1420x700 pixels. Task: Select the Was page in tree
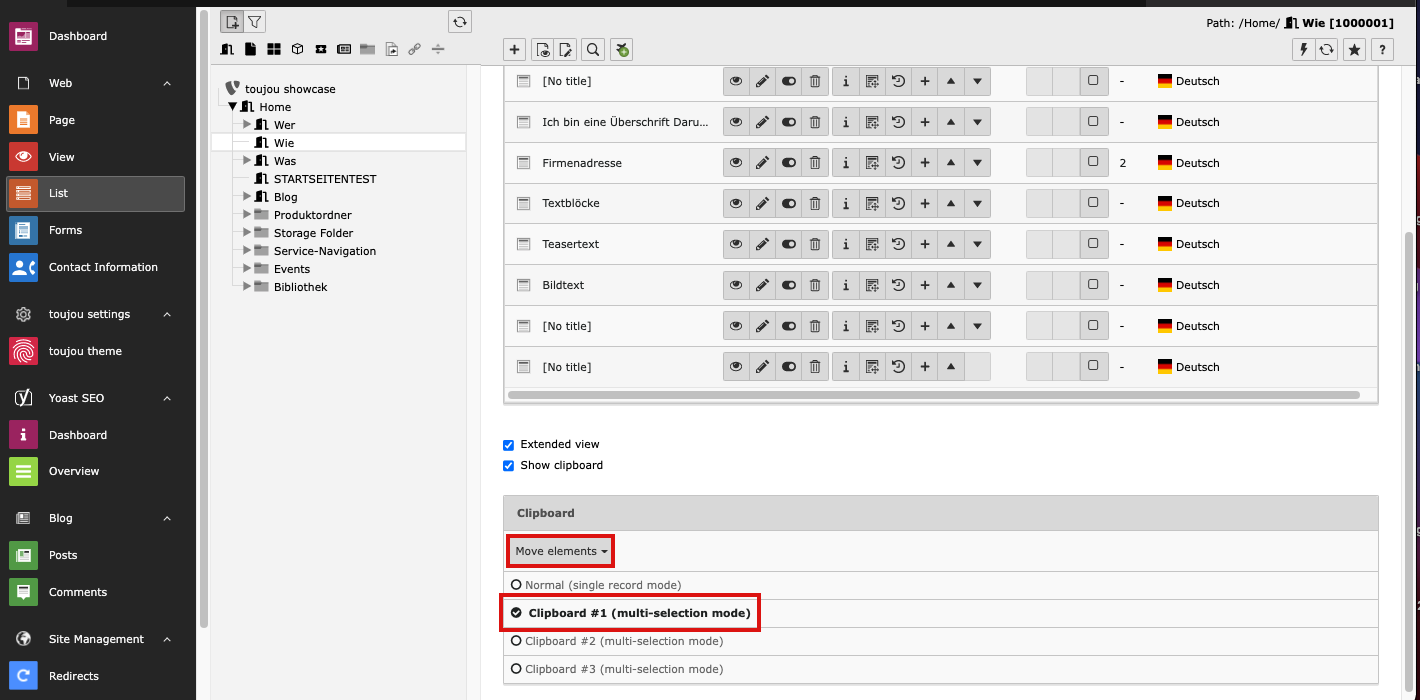(x=285, y=161)
